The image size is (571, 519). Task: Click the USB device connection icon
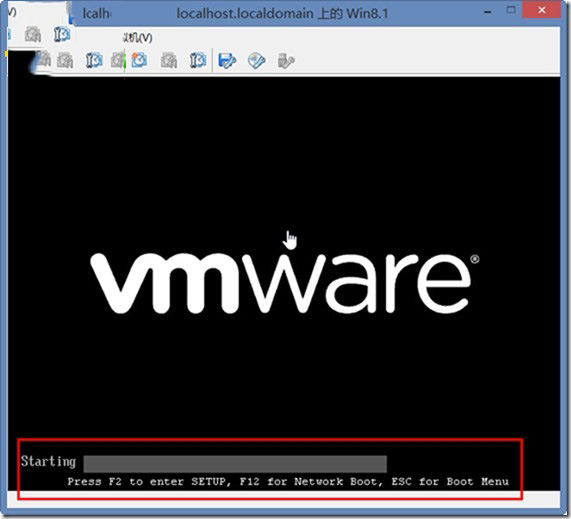pos(286,60)
